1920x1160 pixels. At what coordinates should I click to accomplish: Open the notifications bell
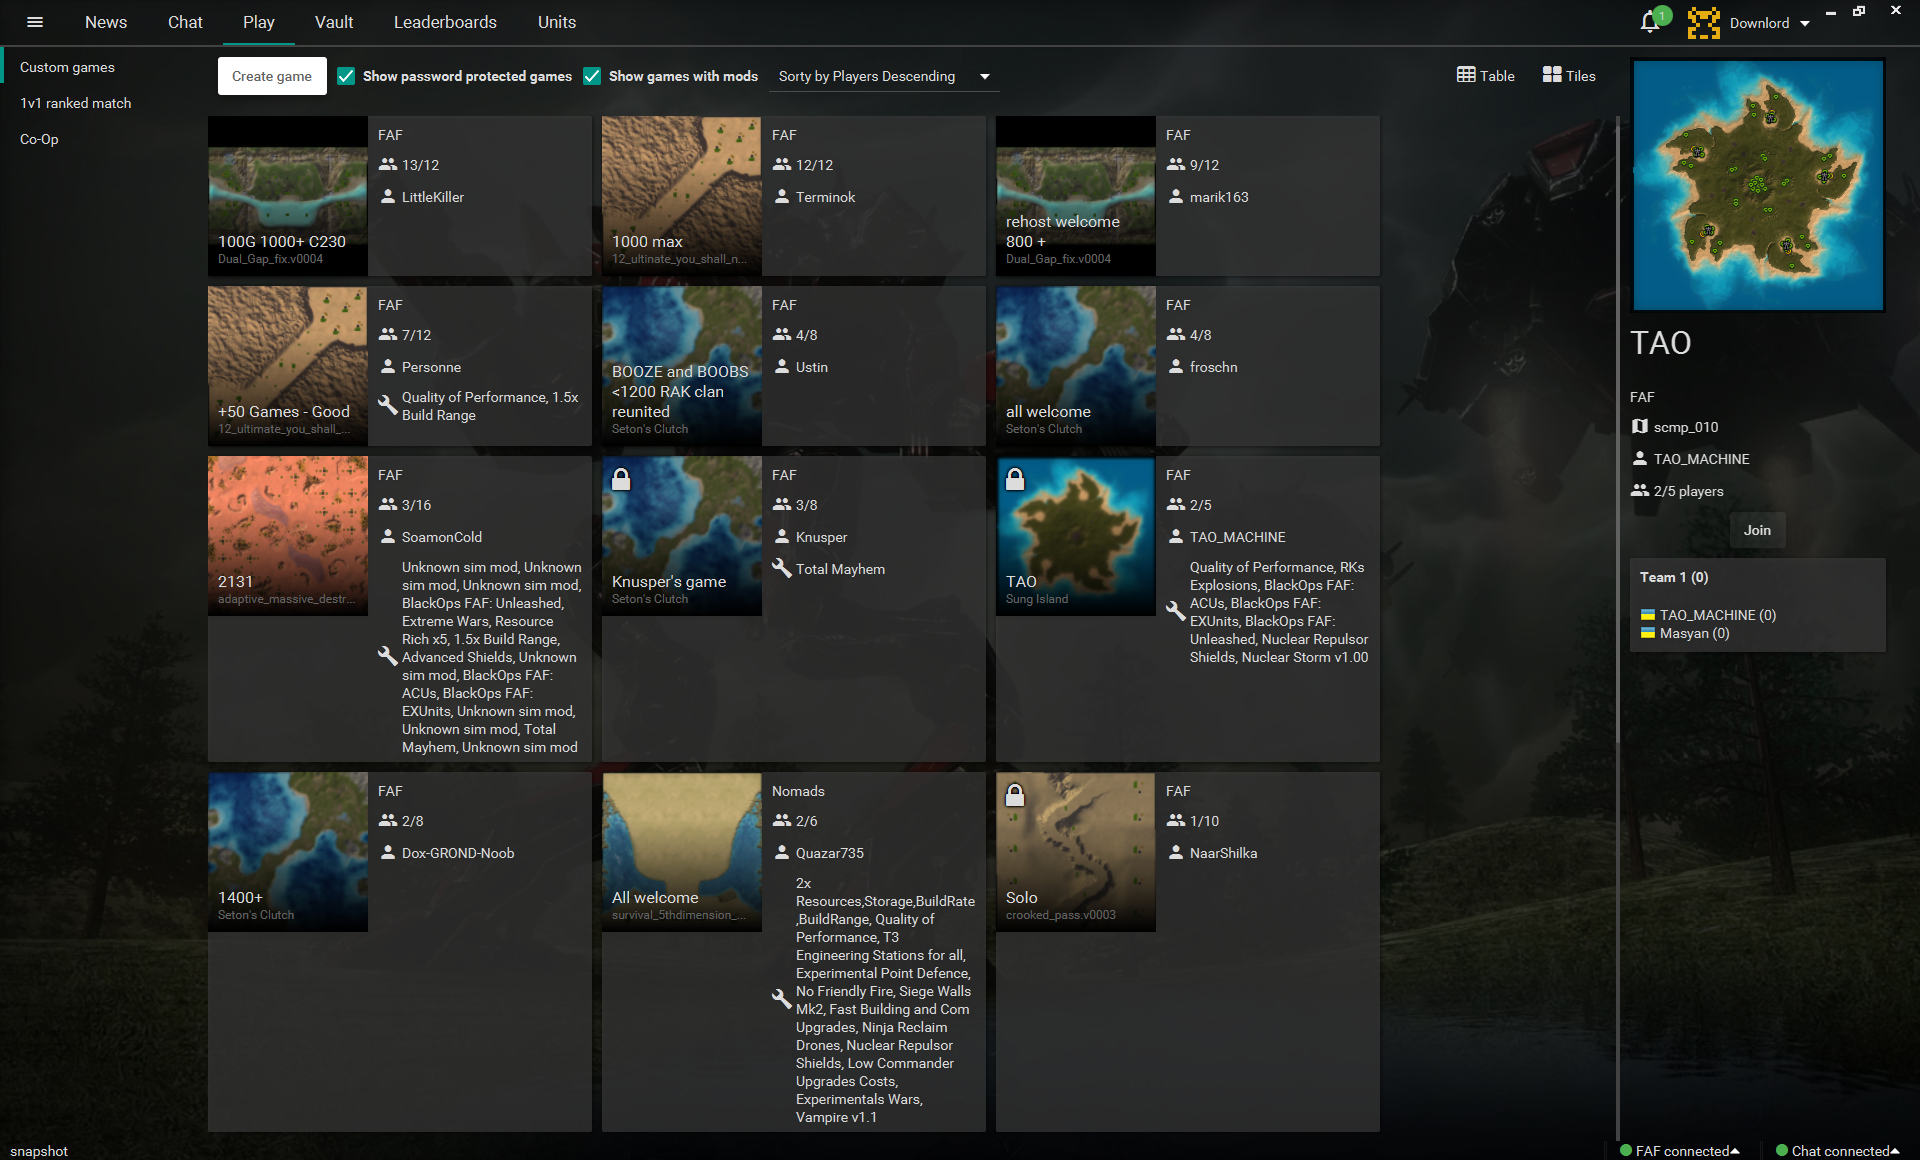click(1647, 22)
